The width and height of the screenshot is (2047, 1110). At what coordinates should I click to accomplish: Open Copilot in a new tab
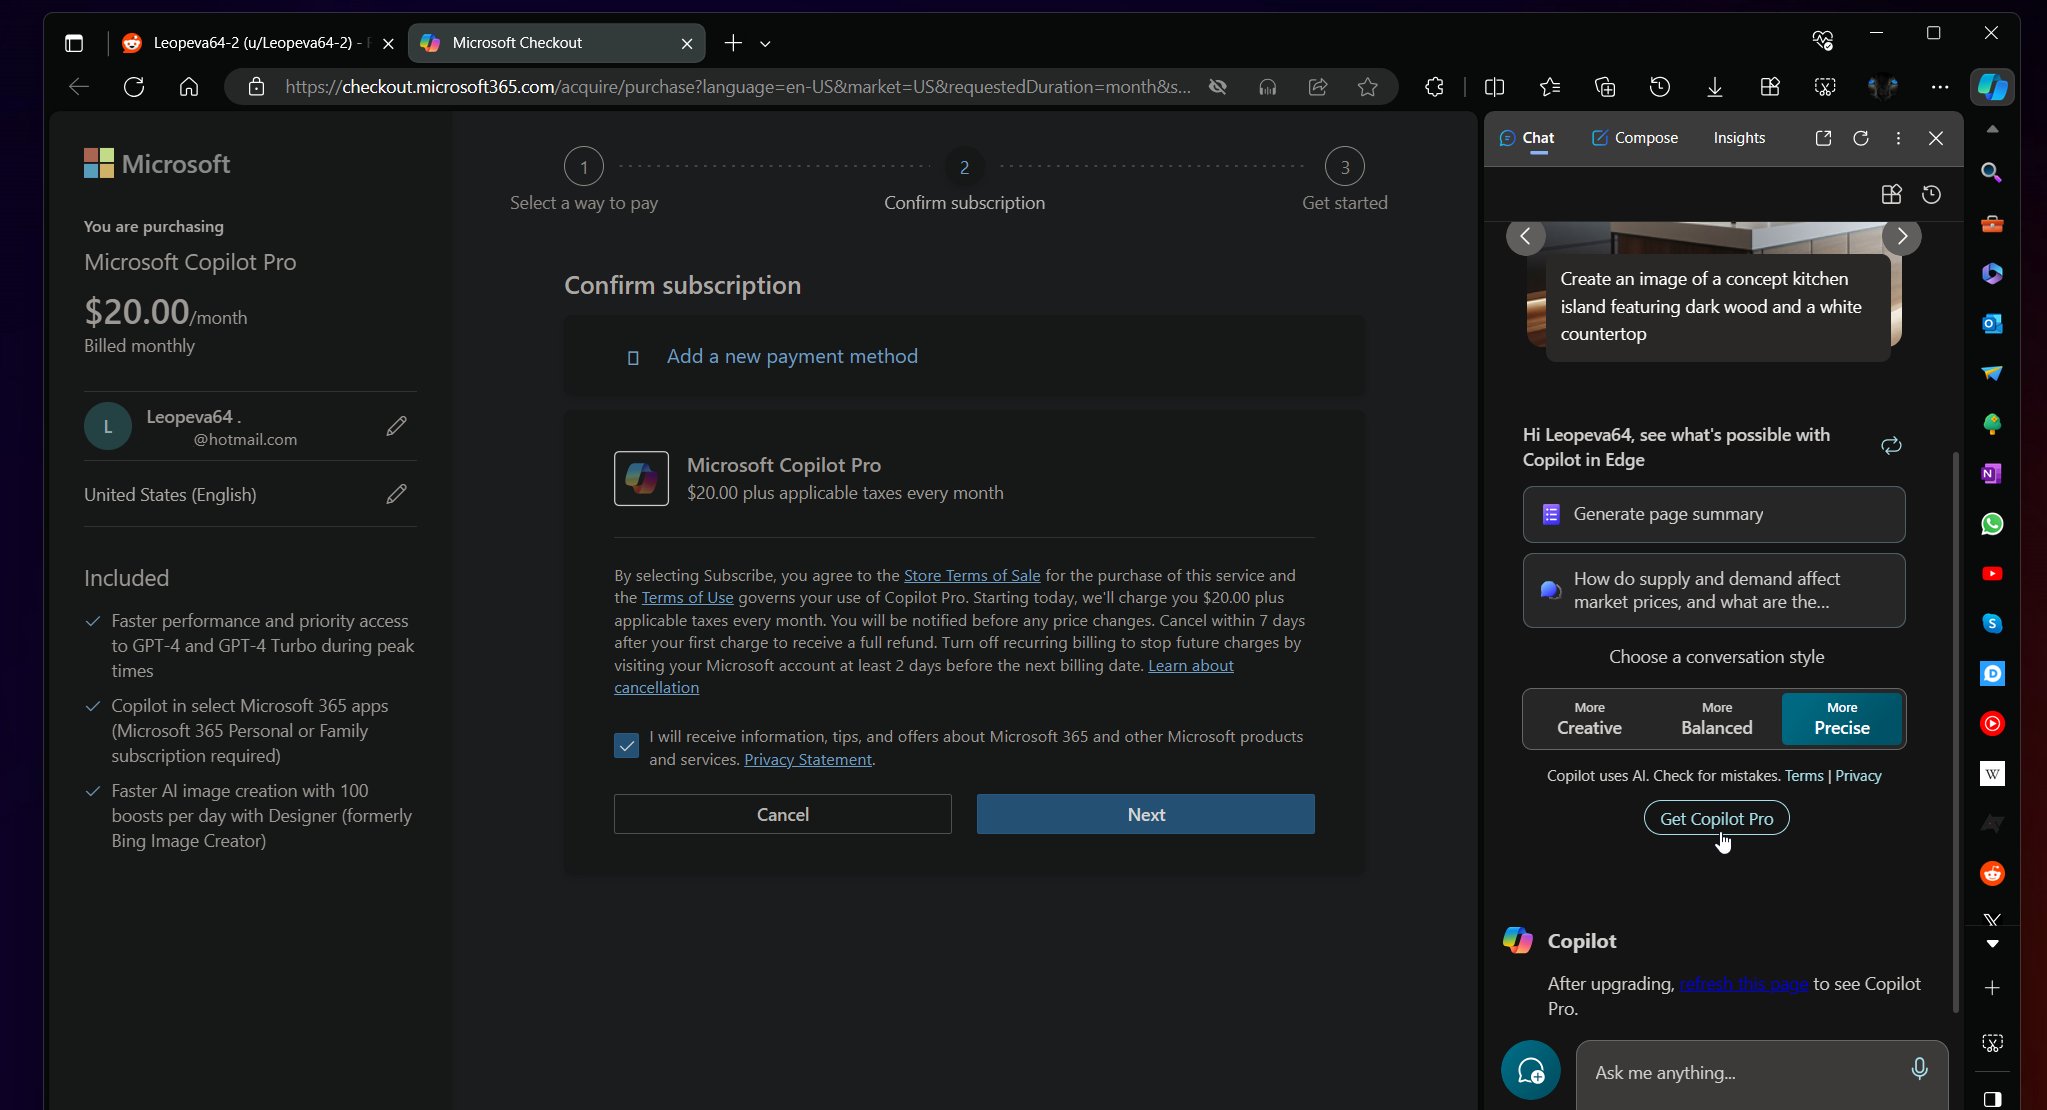pyautogui.click(x=1823, y=138)
